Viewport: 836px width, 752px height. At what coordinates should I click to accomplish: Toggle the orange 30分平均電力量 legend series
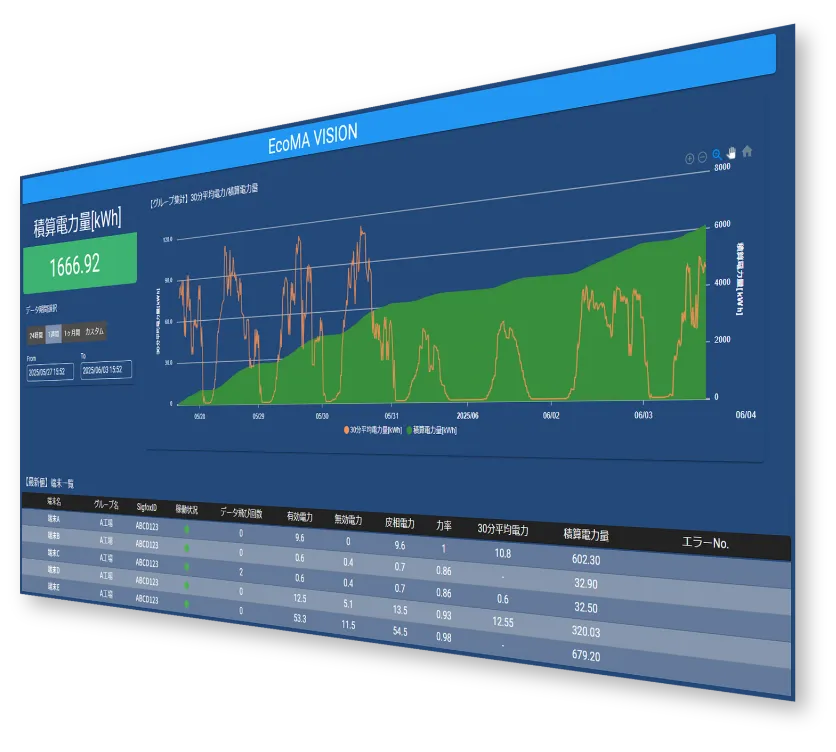coord(373,430)
